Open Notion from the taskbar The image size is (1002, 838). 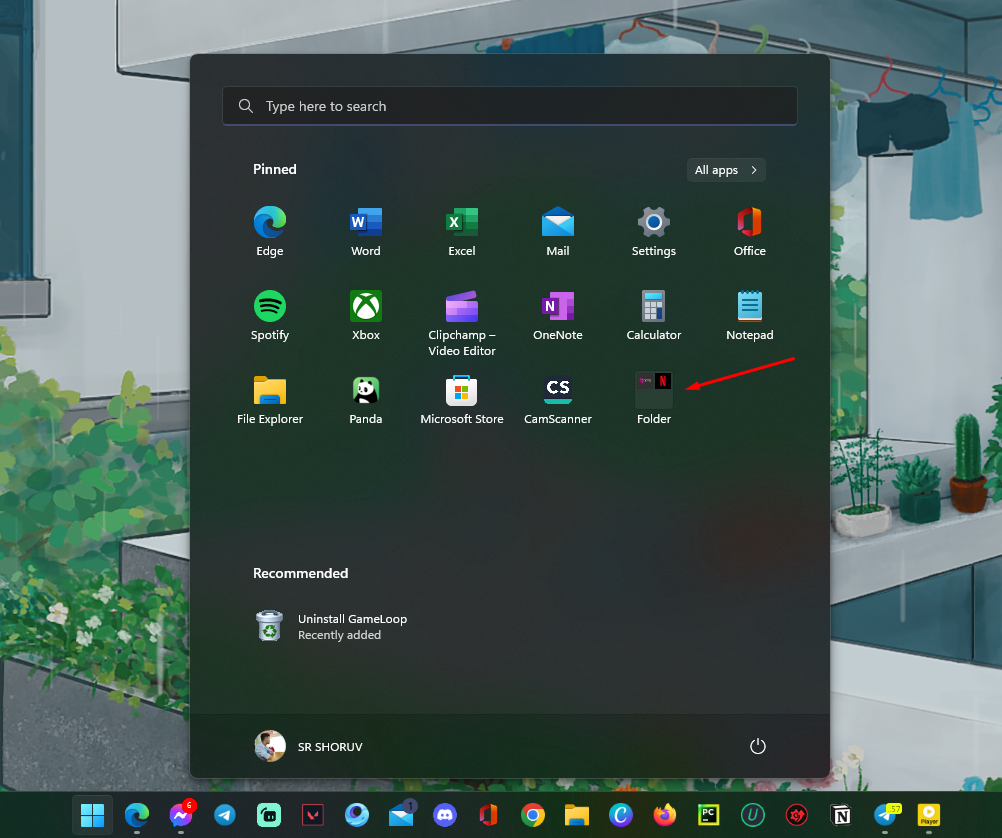(840, 815)
